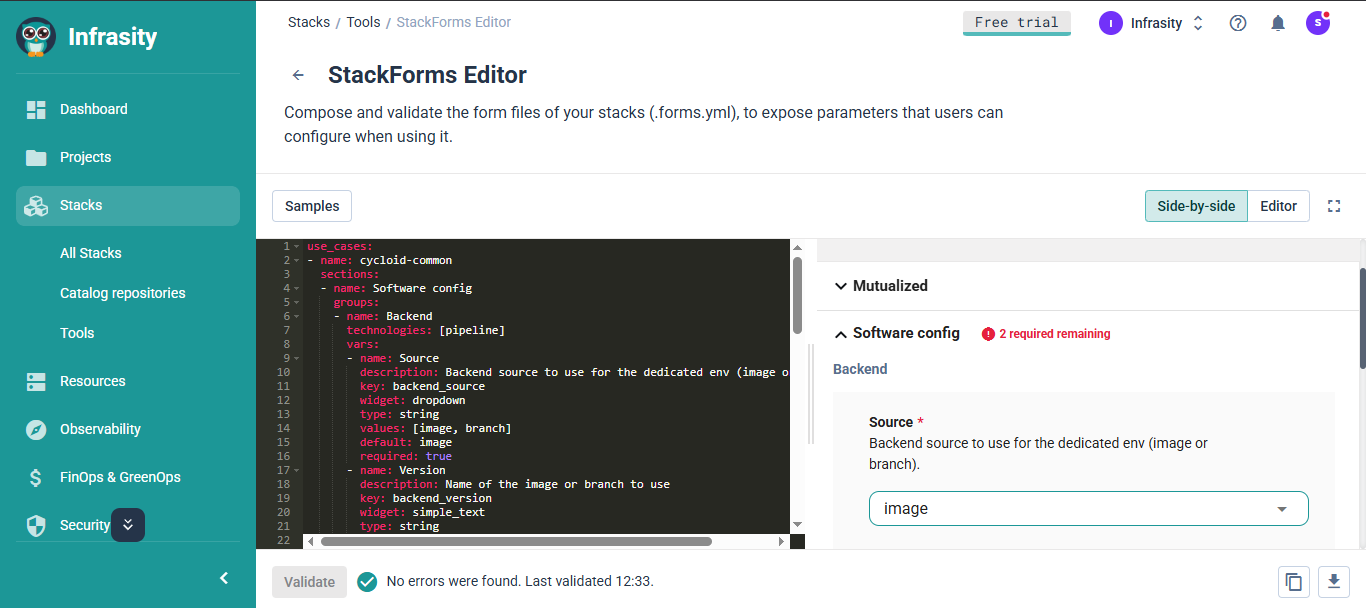
Task: Open the Infrasity organization switcher
Action: click(1152, 23)
